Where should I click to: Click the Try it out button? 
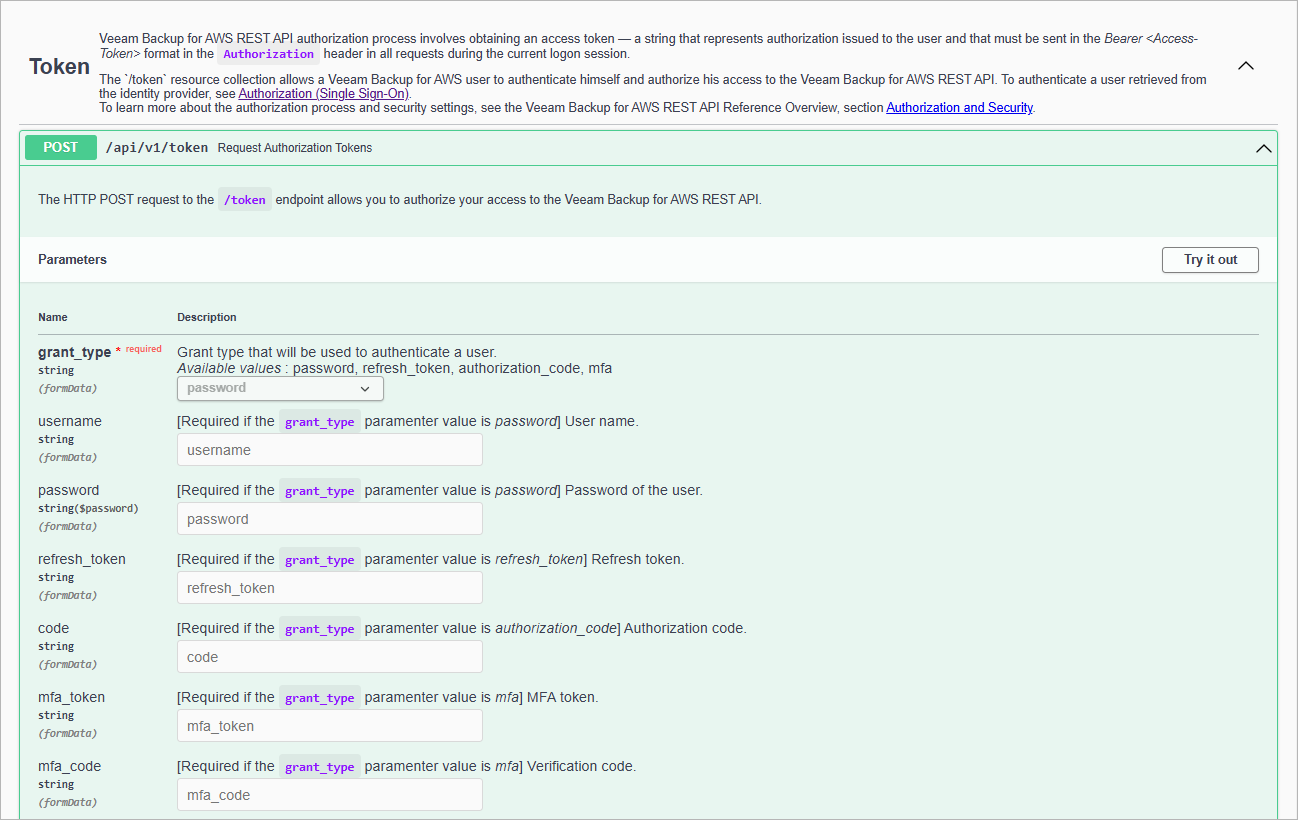[1210, 259]
